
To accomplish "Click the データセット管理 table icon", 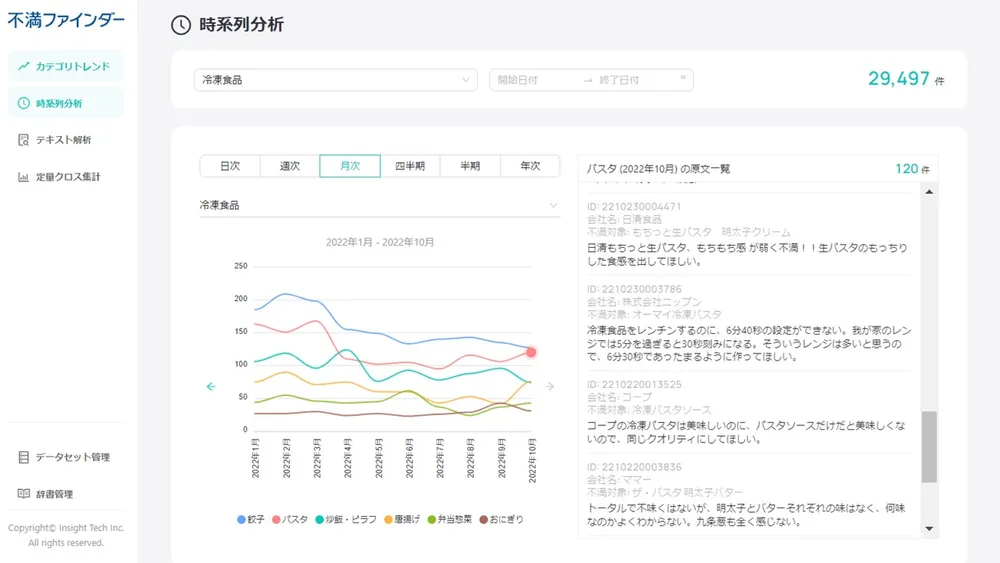I will click(24, 457).
